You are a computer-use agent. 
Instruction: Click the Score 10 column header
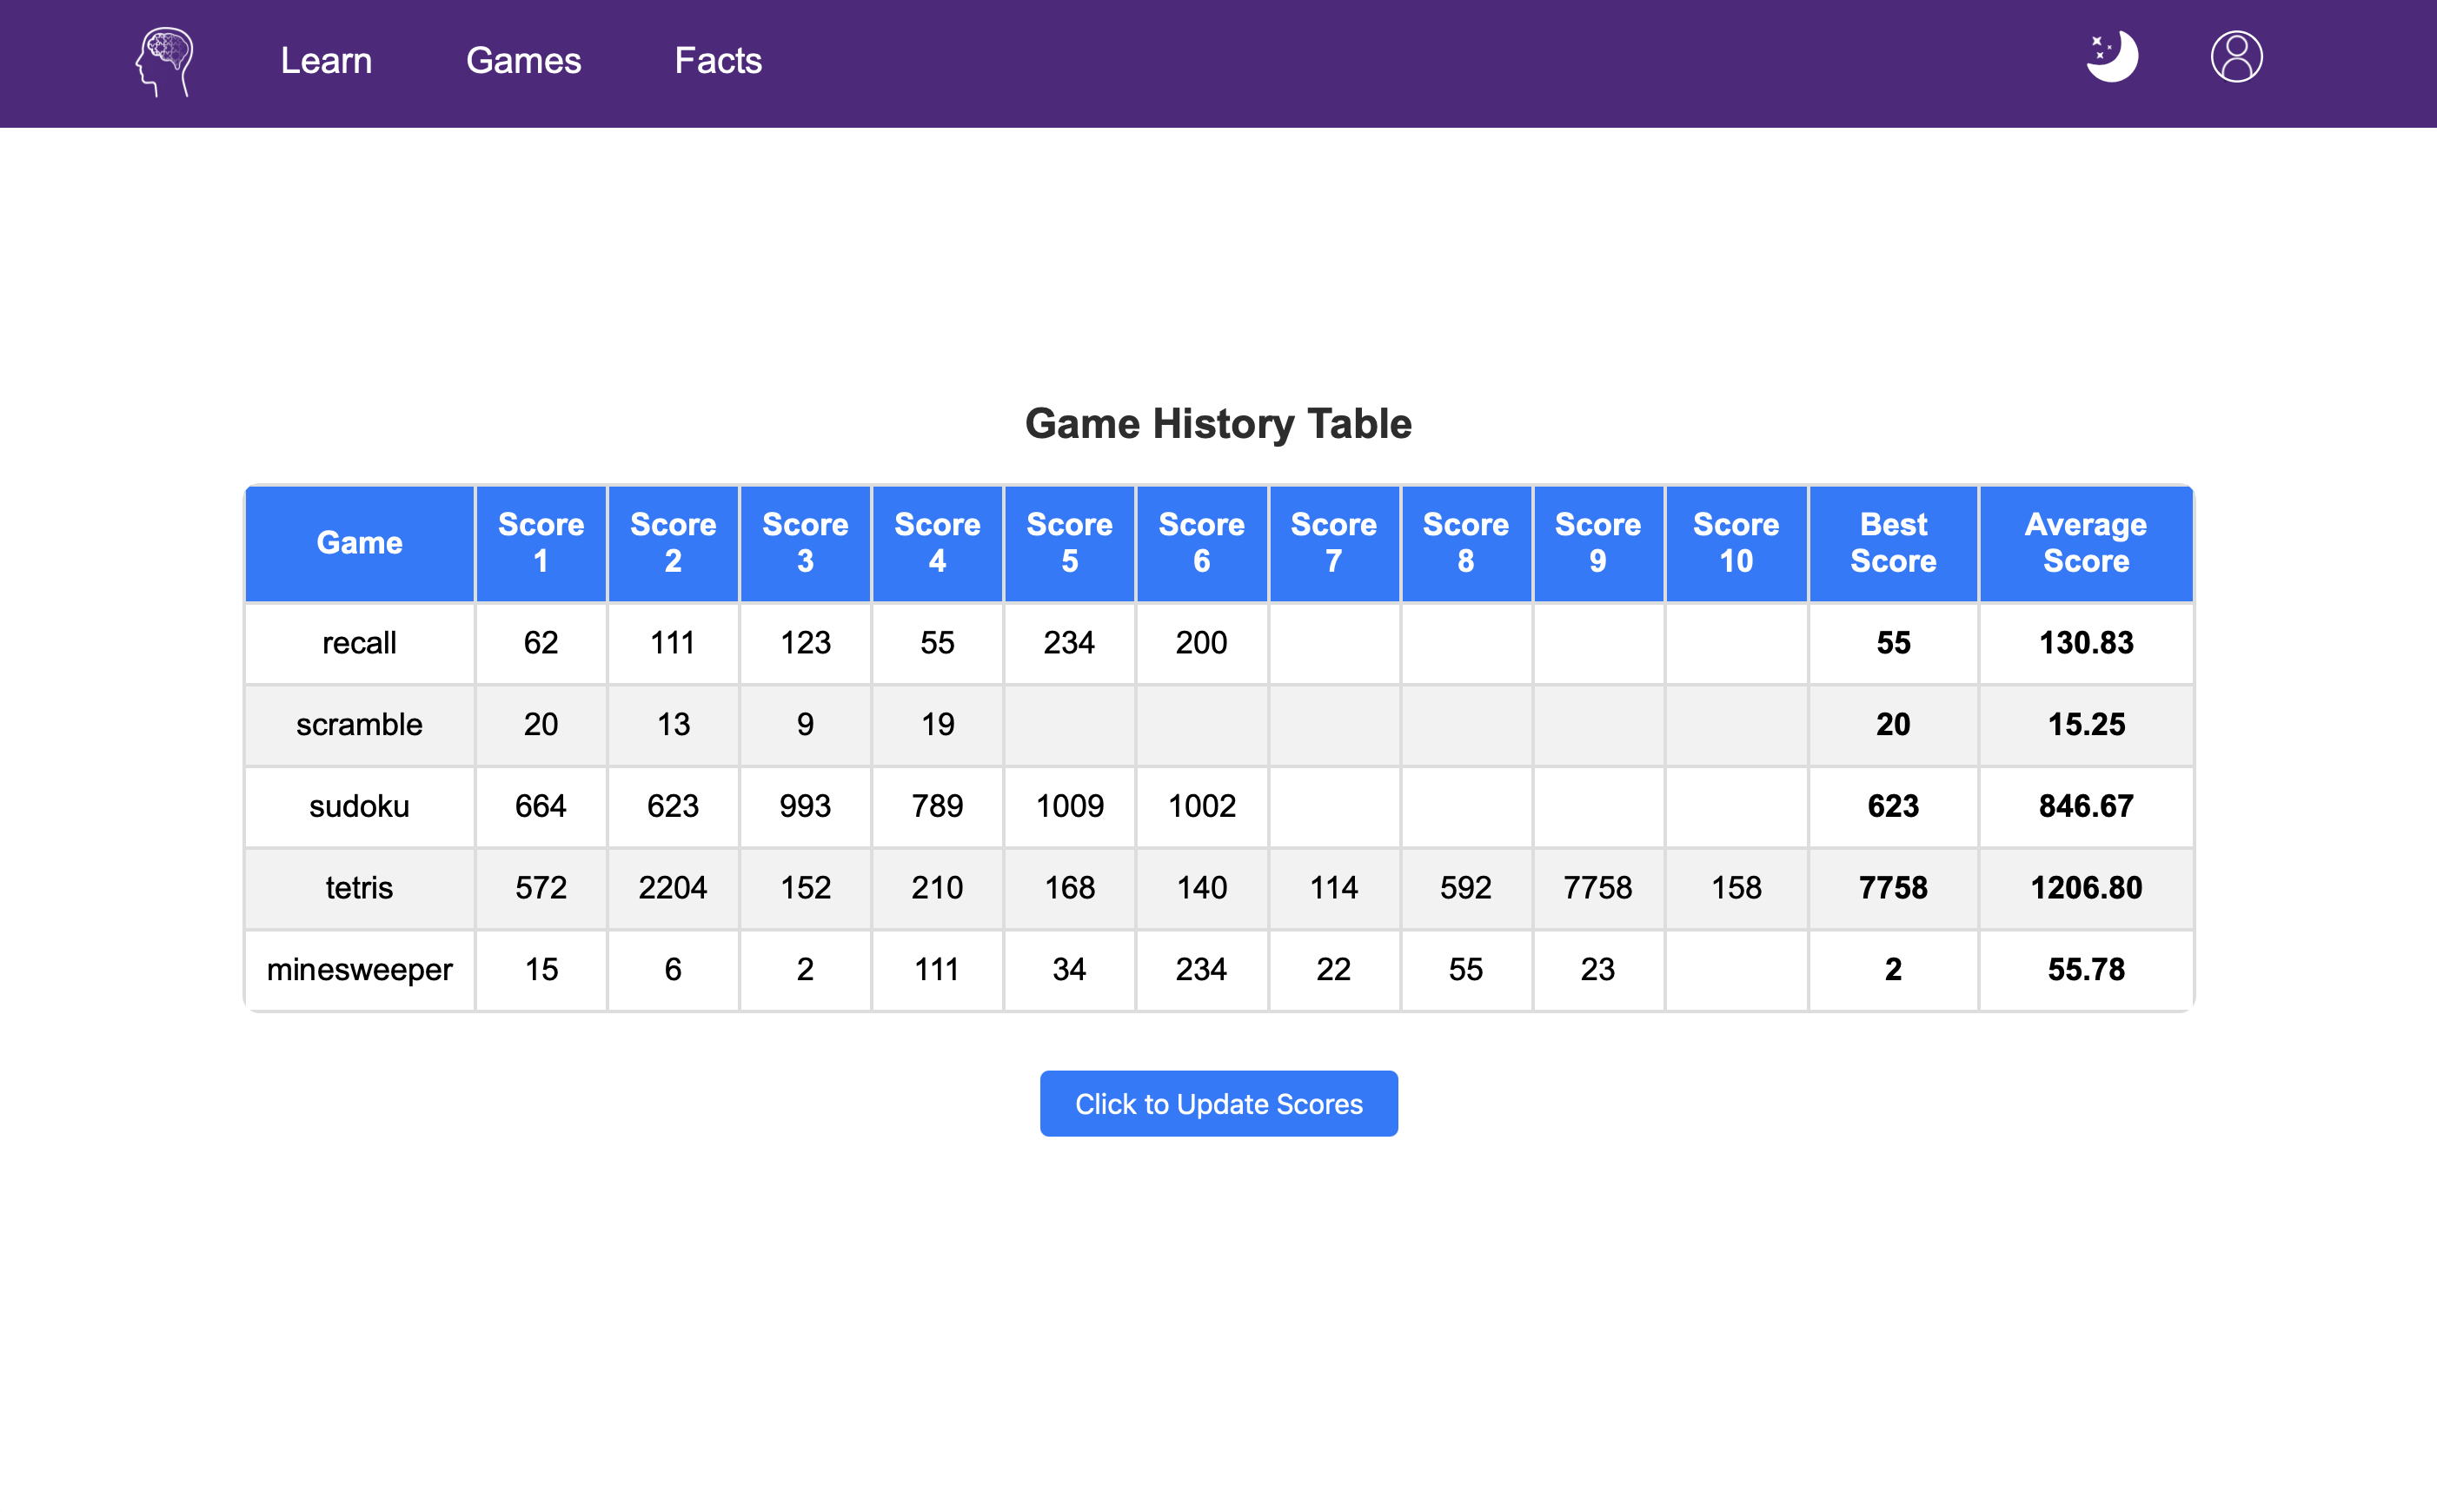point(1735,543)
